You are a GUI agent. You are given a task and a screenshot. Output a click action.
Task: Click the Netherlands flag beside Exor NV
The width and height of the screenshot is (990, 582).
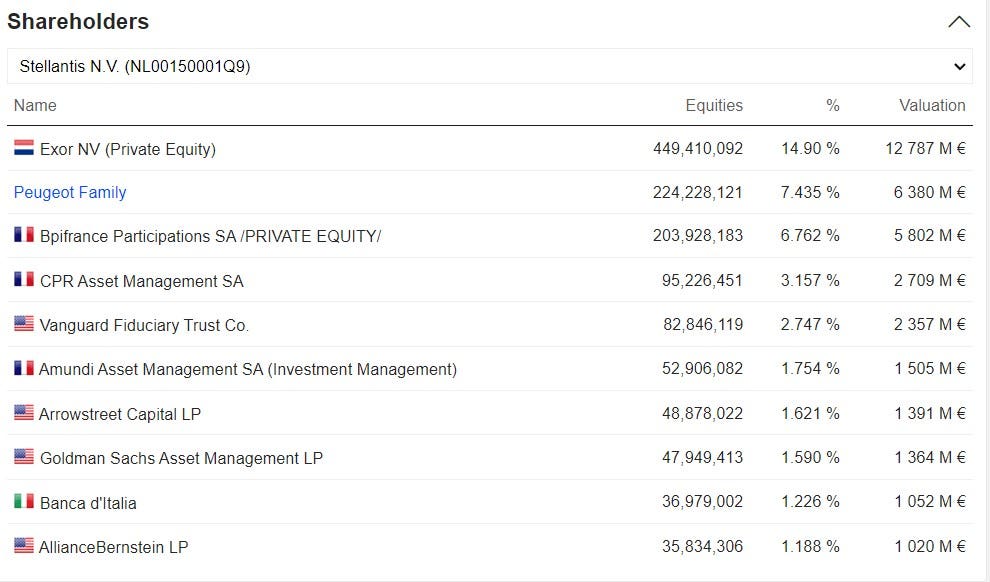(x=24, y=148)
